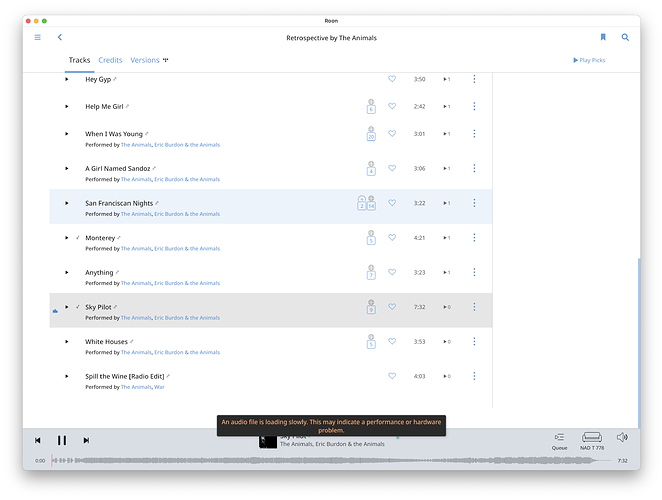Play the track Help Me Girl
Screen dimensions: 662x500
click(x=67, y=106)
